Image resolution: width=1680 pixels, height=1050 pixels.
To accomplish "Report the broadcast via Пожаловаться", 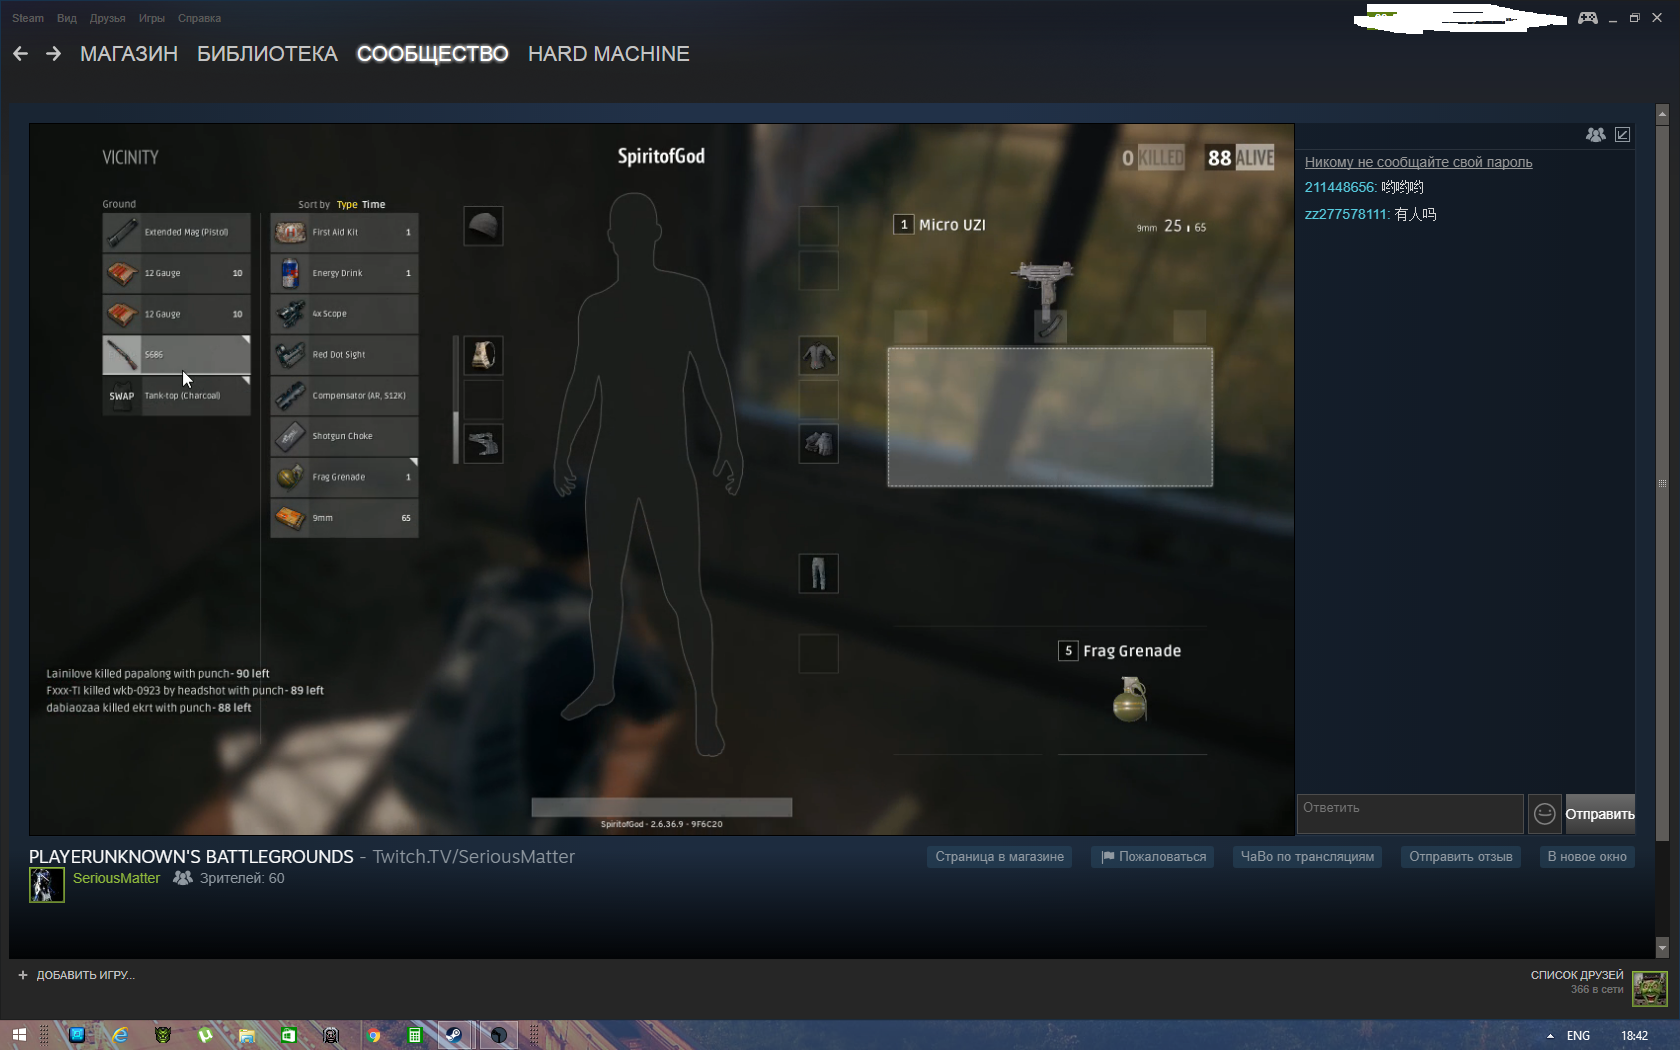I will [1153, 857].
